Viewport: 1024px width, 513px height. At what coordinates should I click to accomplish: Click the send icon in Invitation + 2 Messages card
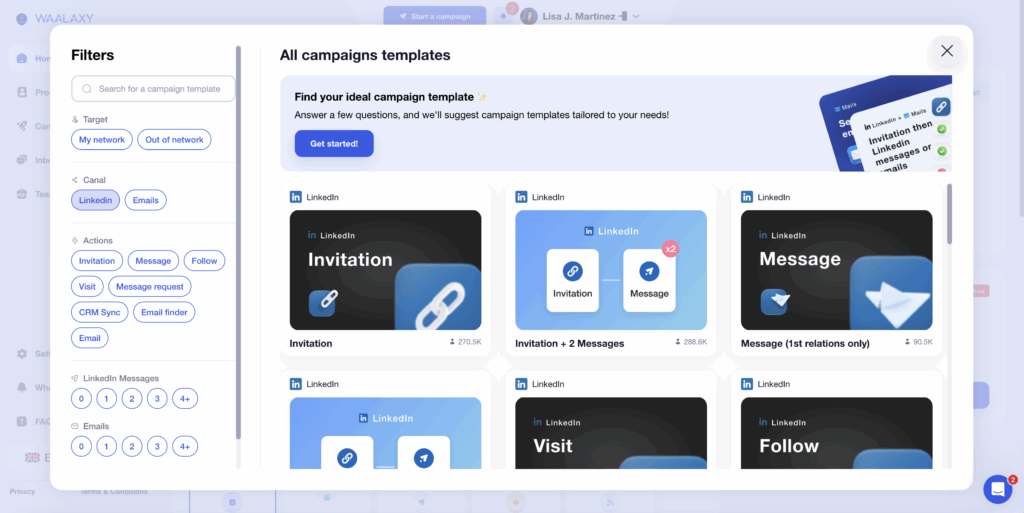pyautogui.click(x=649, y=272)
